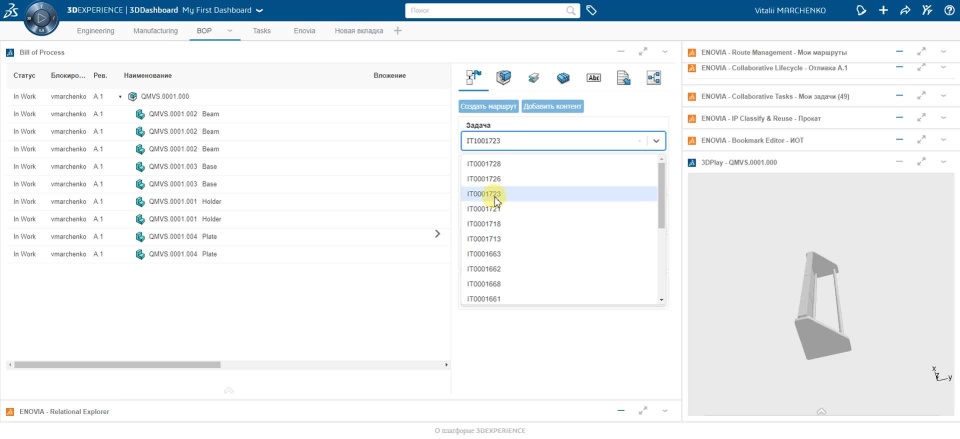Switch to the Manufacturing tab
Screen dimensions: 960x439
click(x=156, y=31)
